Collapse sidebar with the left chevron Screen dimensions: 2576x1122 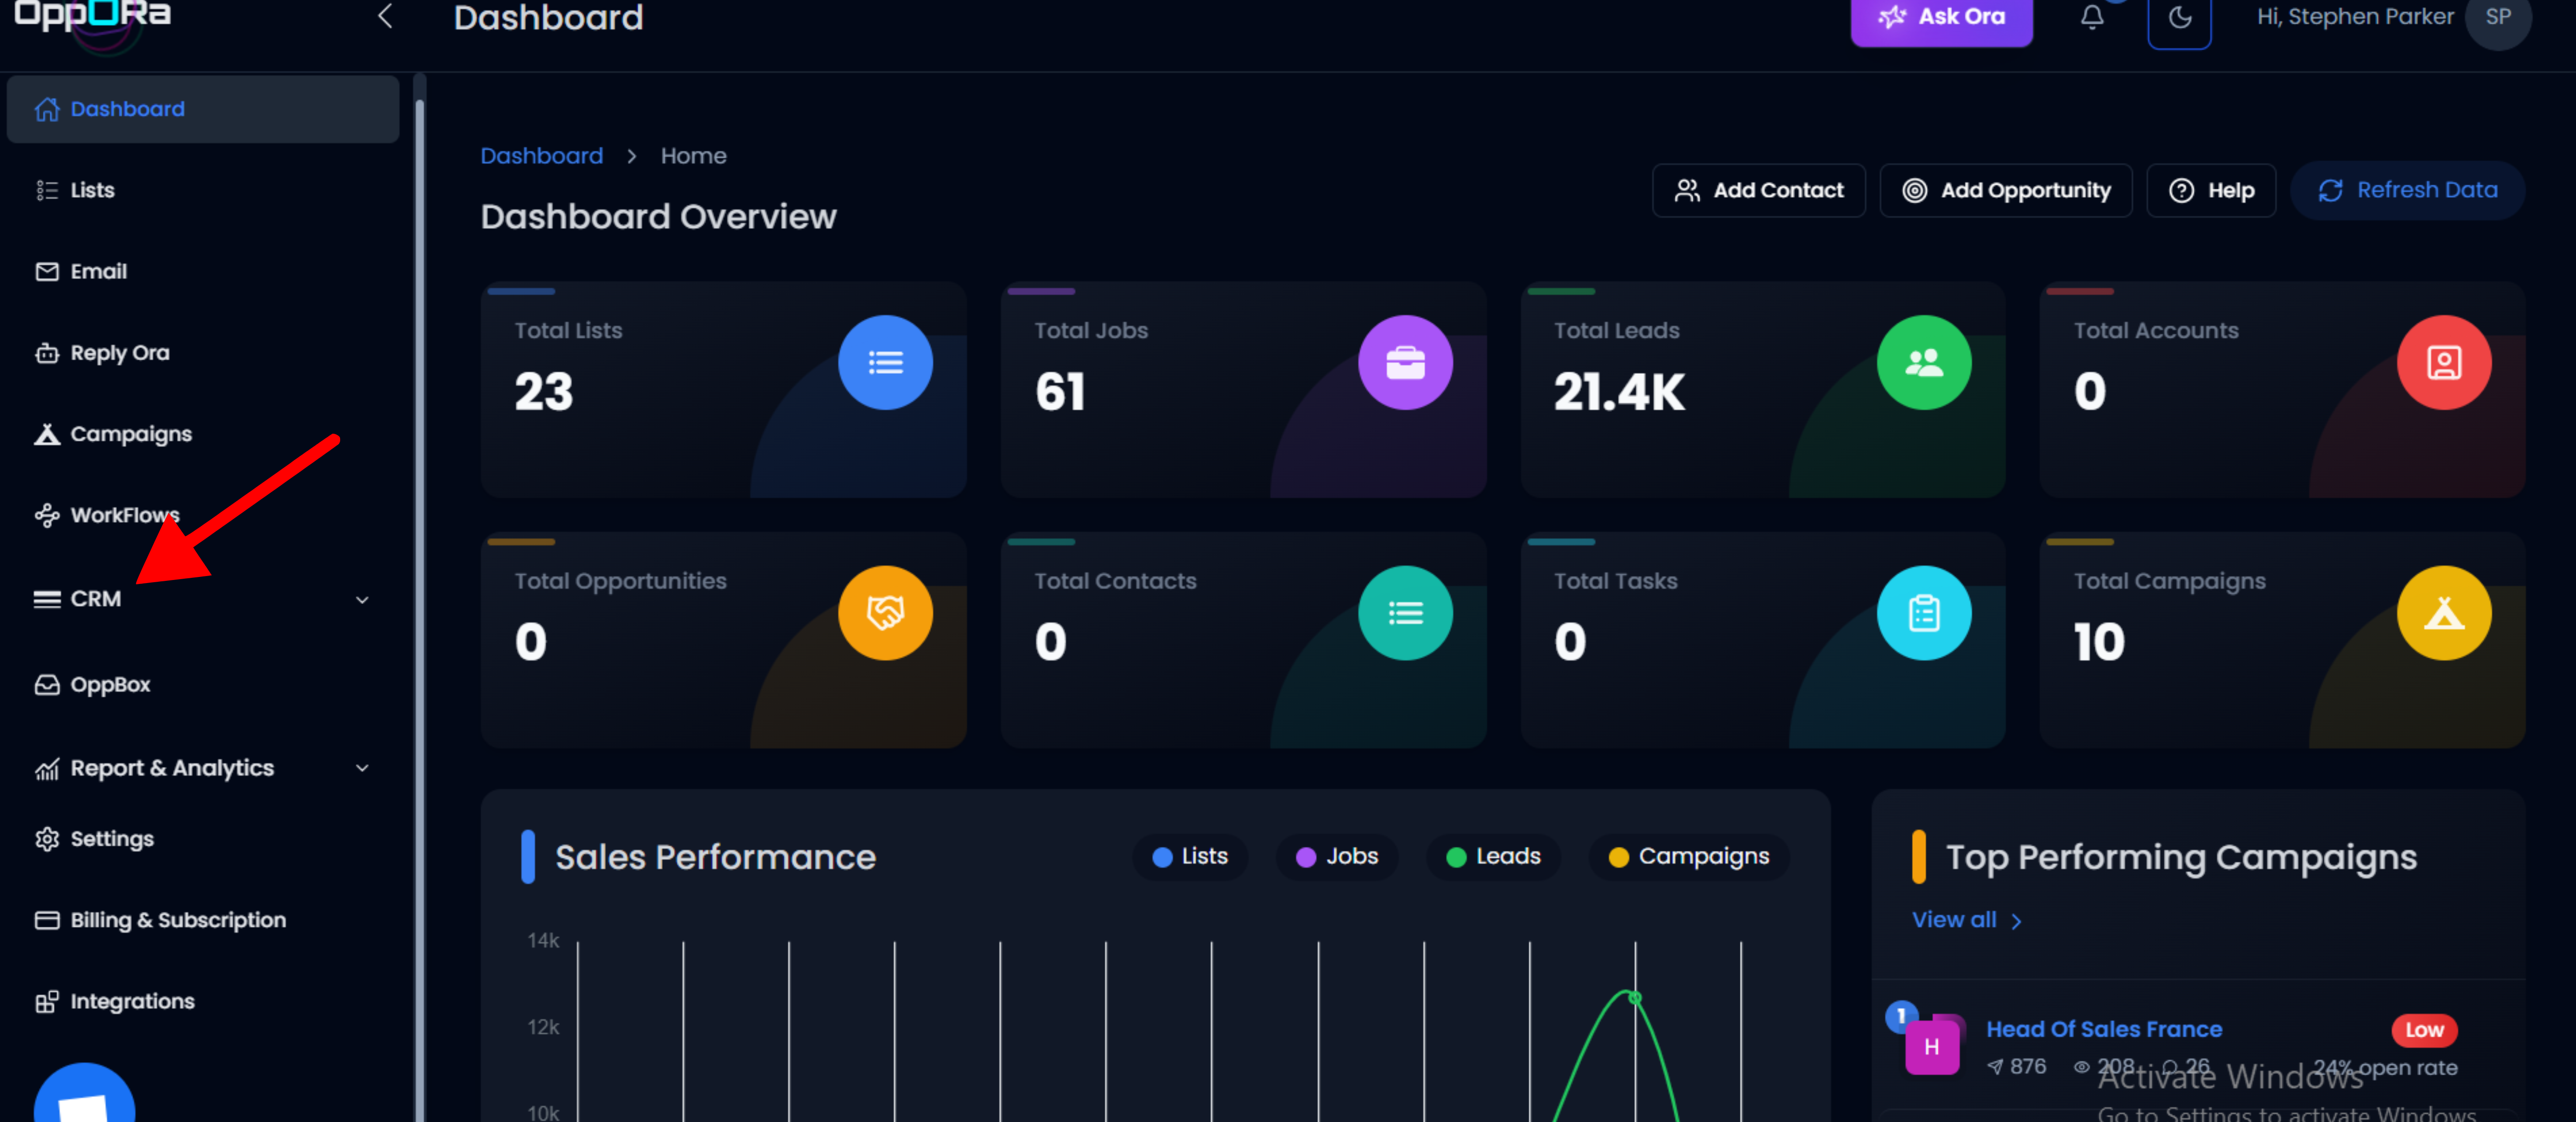385,17
